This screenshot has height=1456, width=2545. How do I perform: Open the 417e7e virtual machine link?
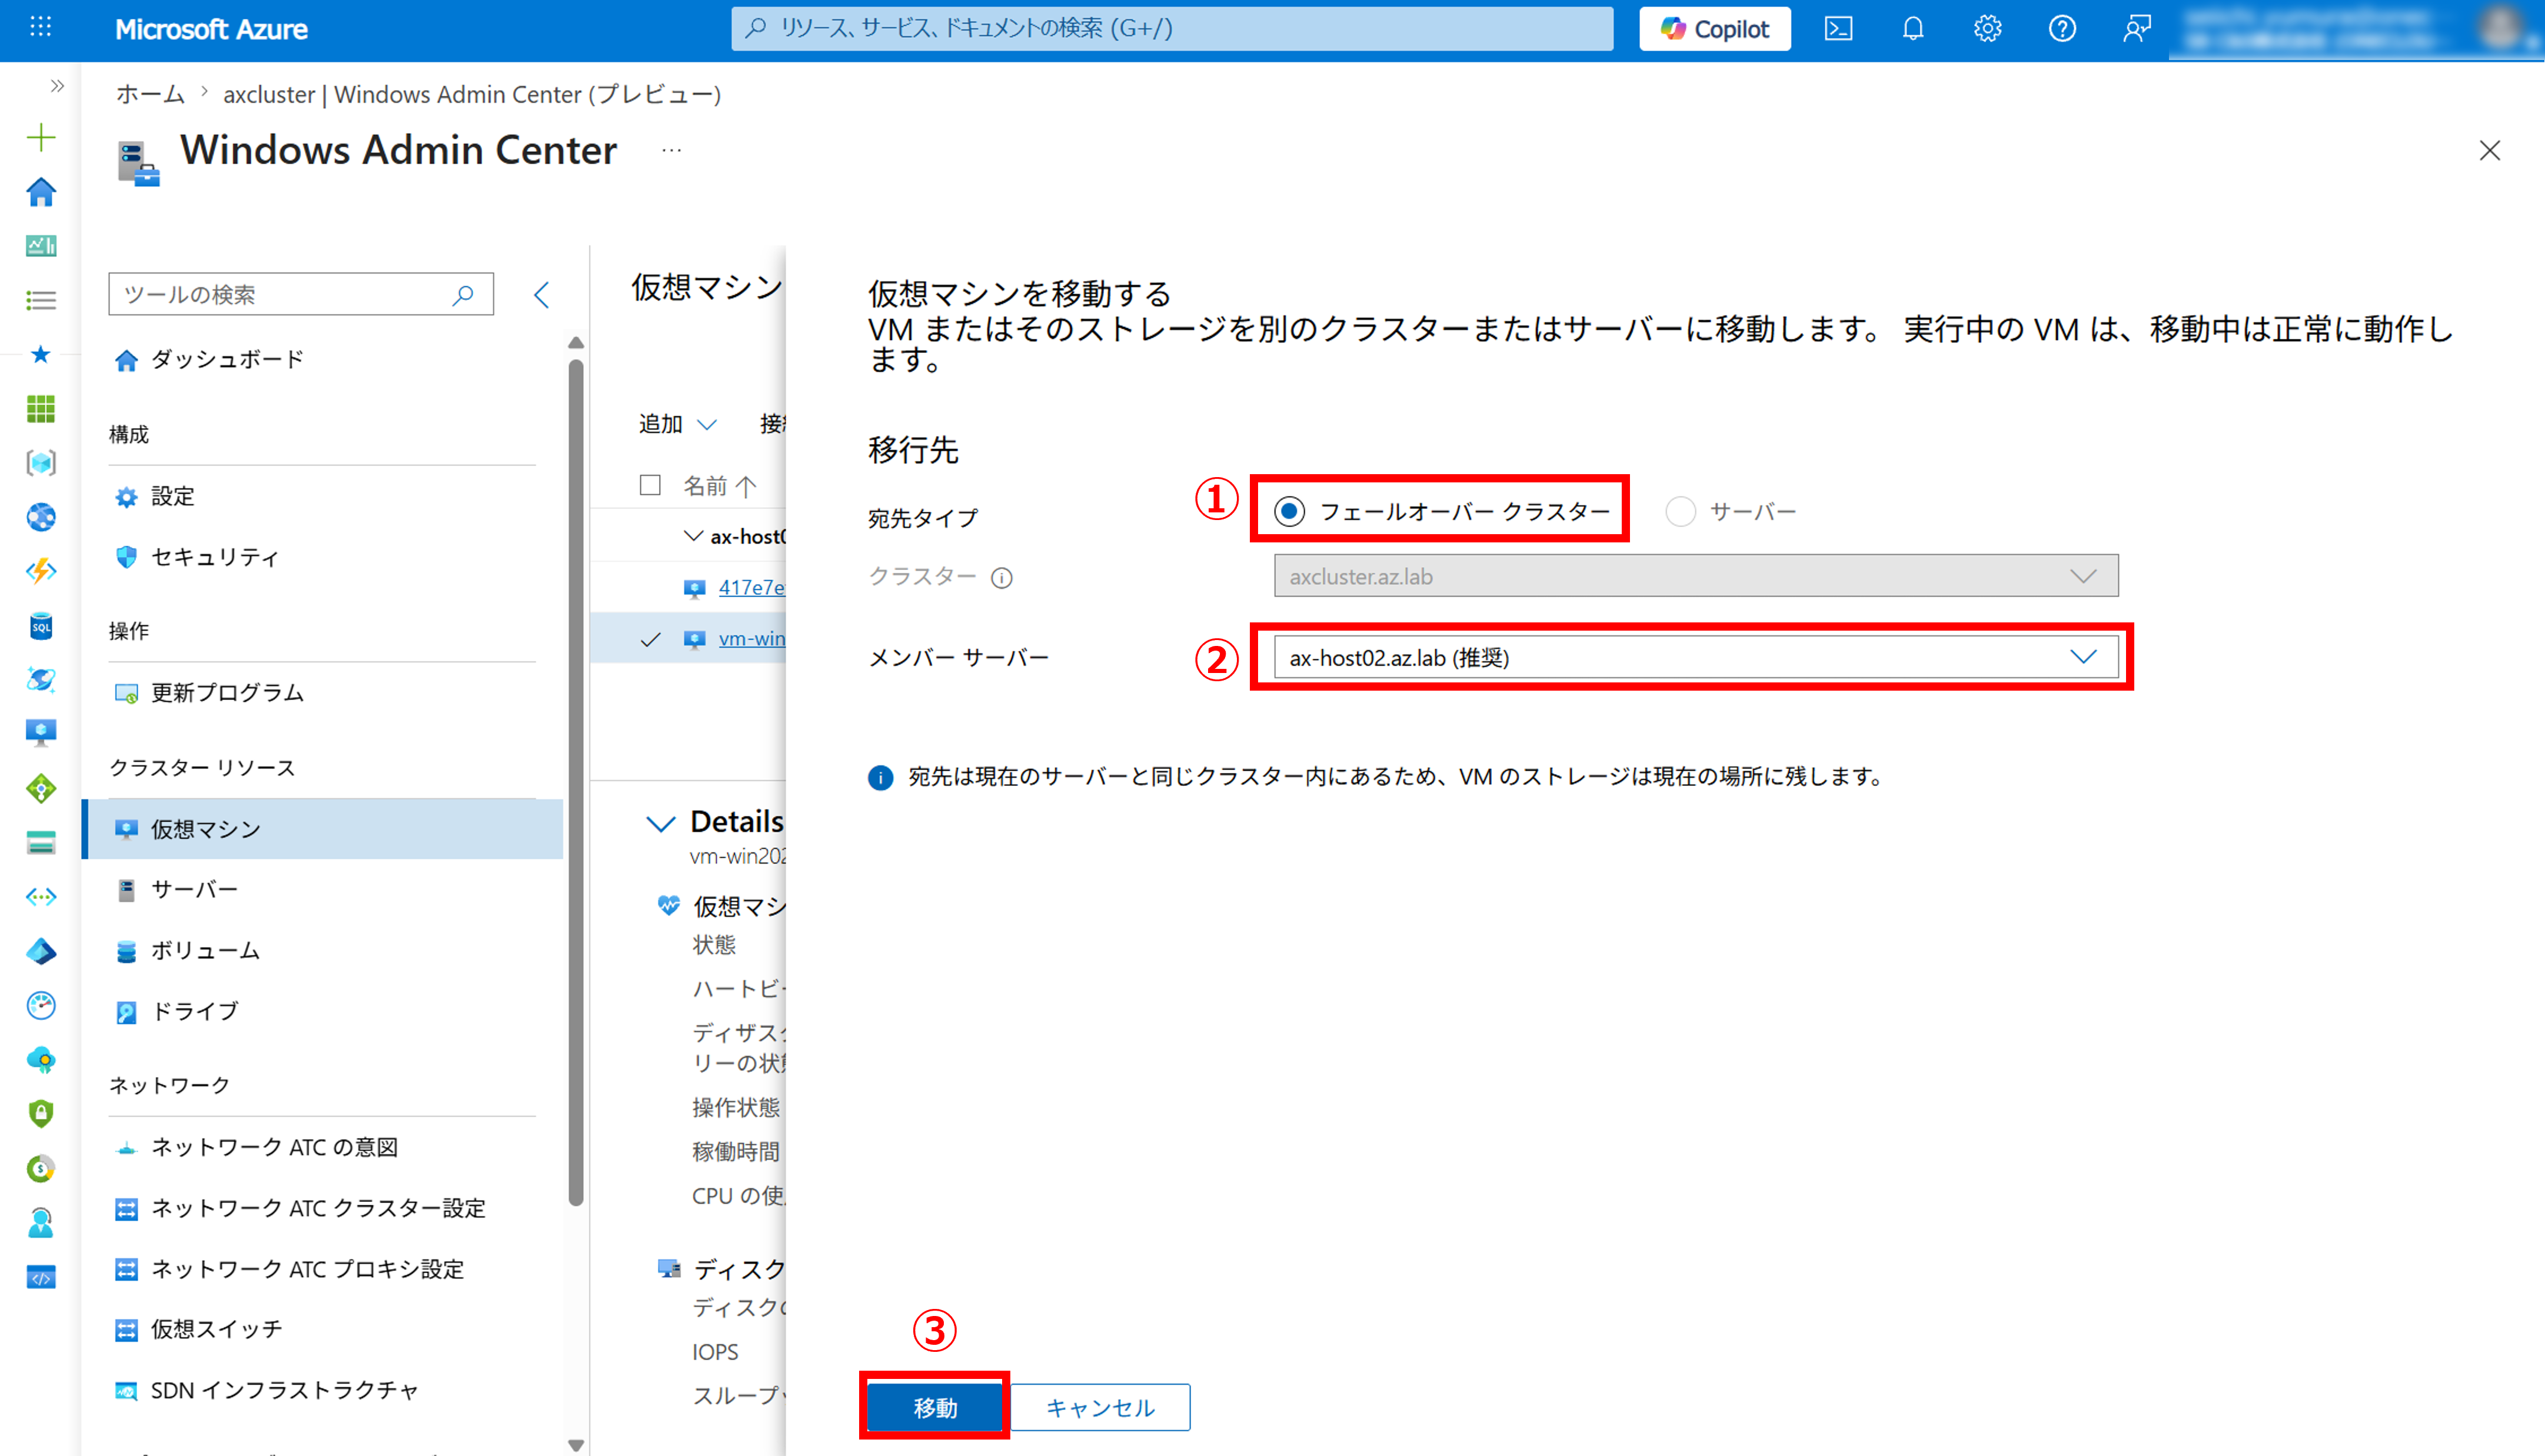pyautogui.click(x=751, y=588)
